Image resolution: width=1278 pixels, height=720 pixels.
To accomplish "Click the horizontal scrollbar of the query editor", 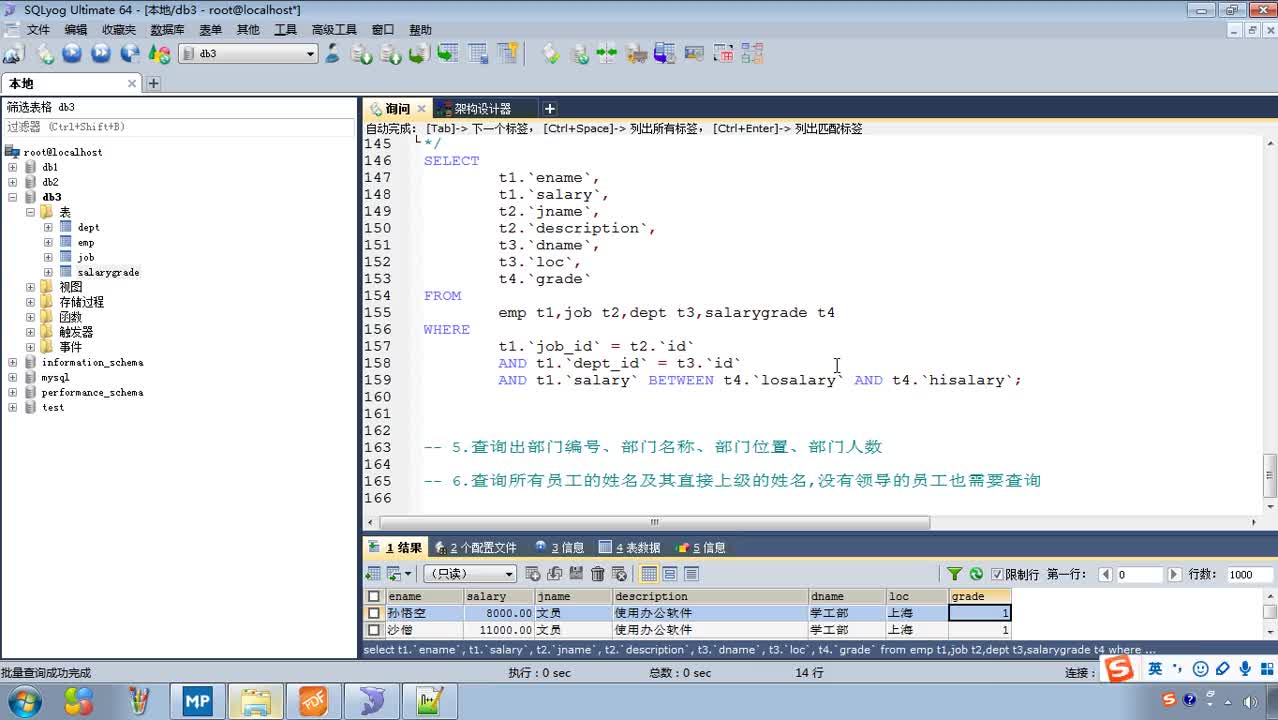I will click(655, 522).
